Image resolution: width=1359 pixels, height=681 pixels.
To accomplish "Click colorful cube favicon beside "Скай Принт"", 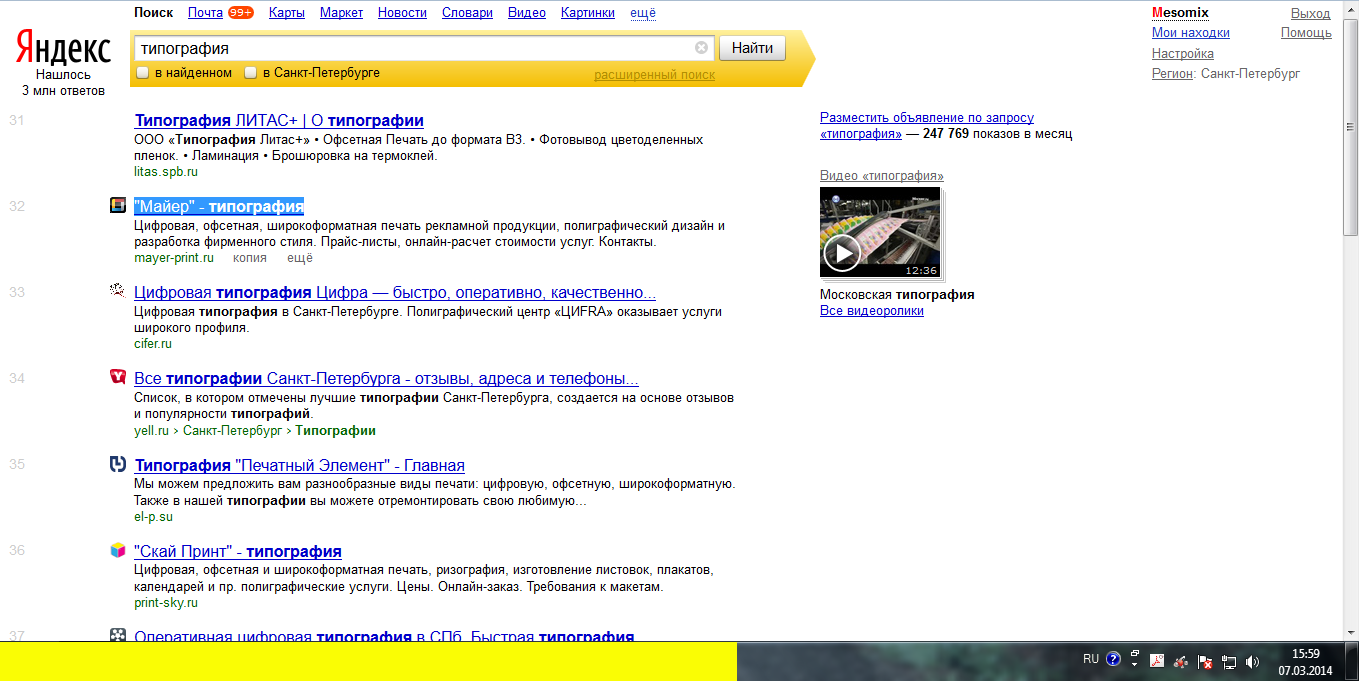I will pos(118,550).
